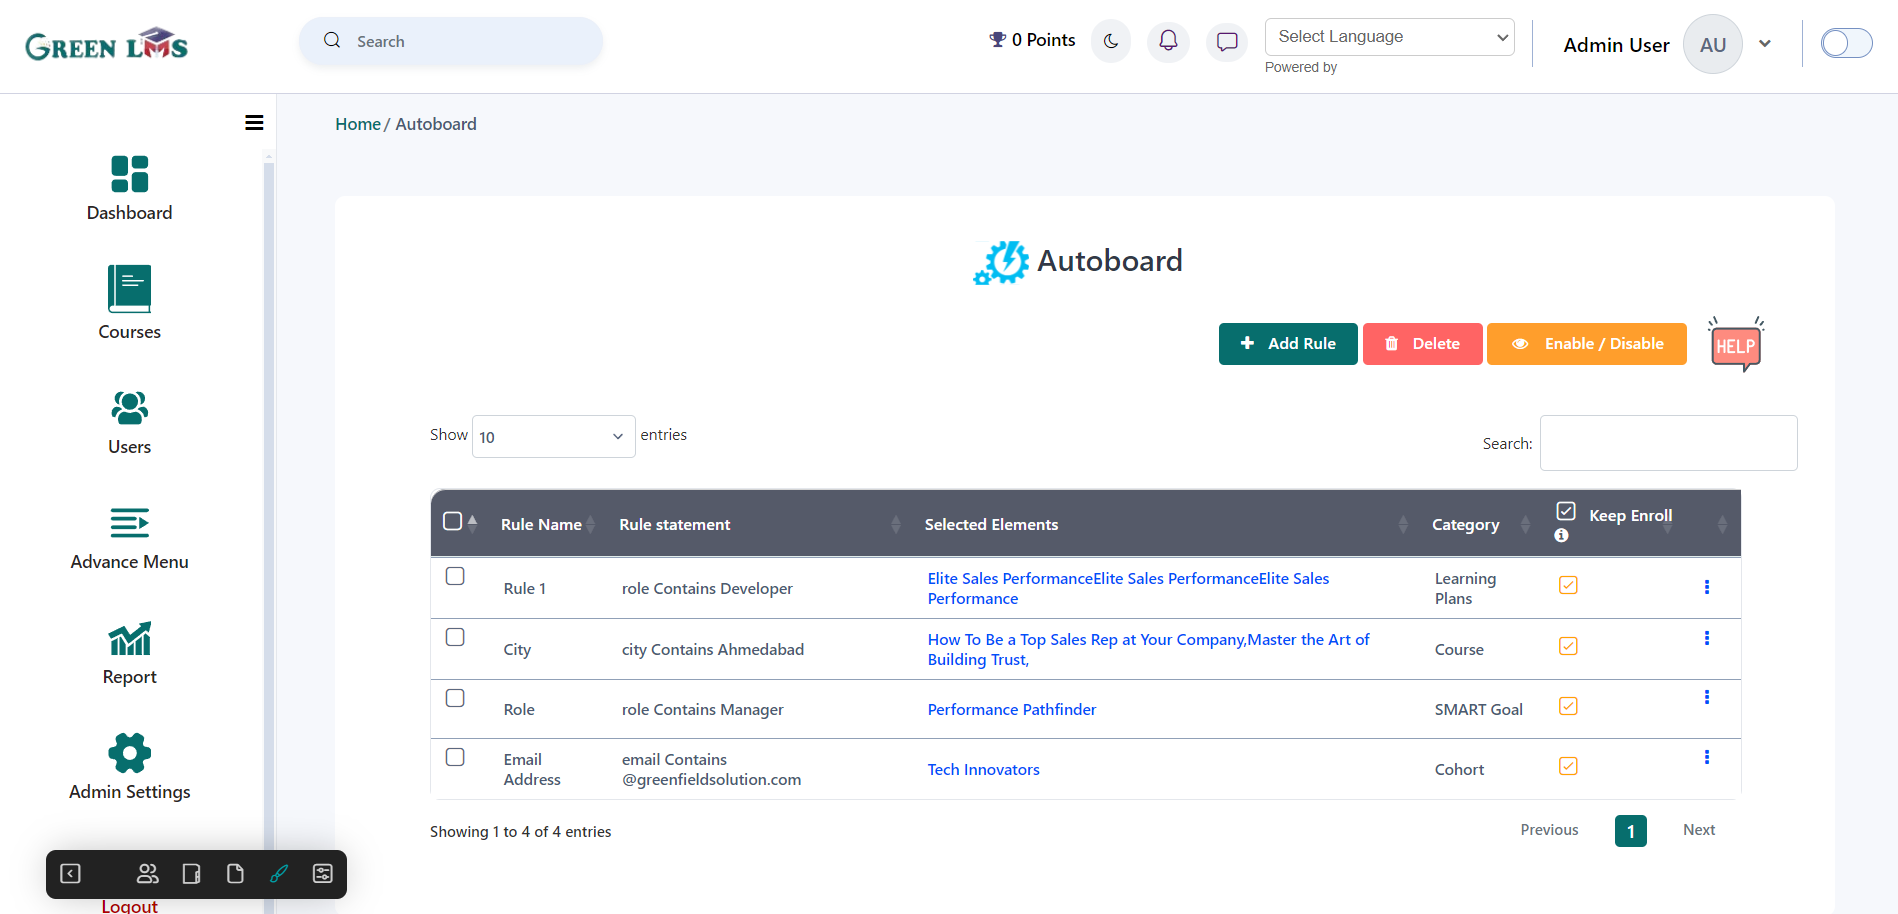
Task: Click the table Search input field
Action: 1668,443
